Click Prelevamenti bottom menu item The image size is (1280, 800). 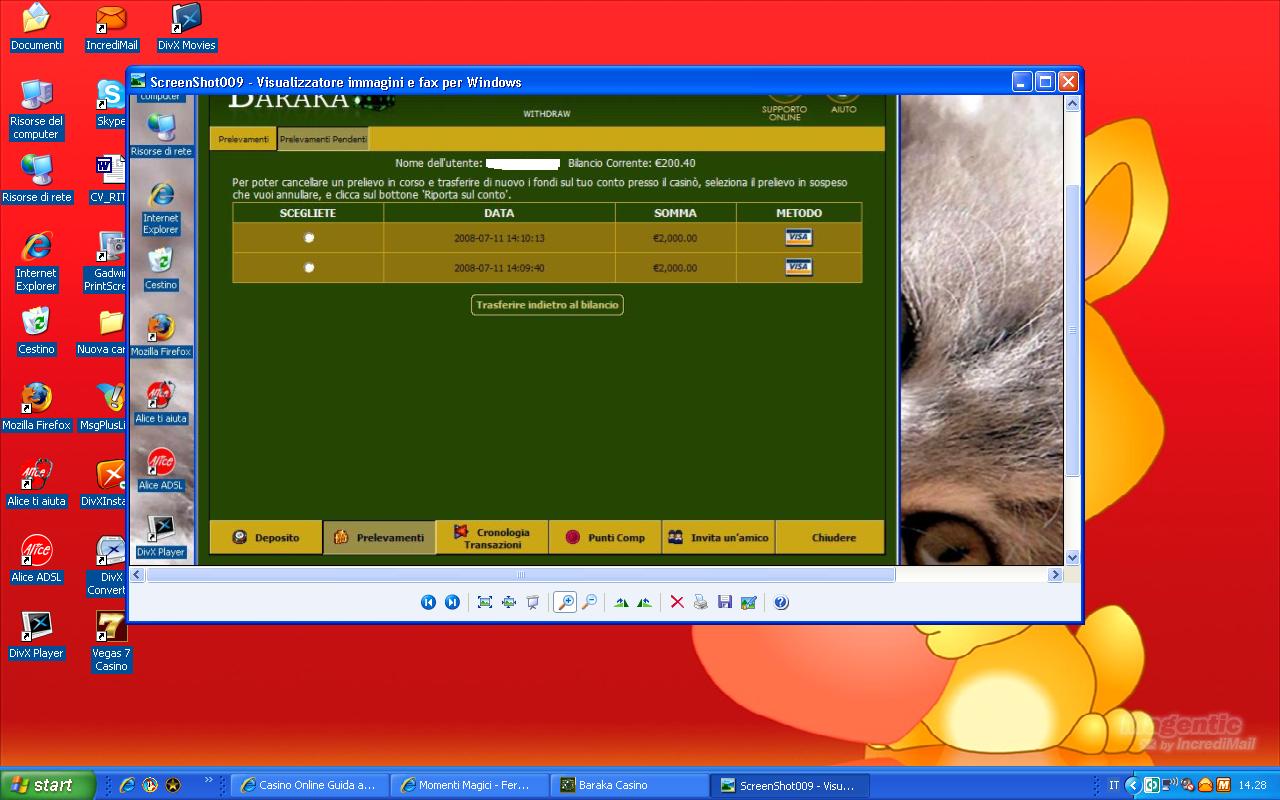pos(380,537)
